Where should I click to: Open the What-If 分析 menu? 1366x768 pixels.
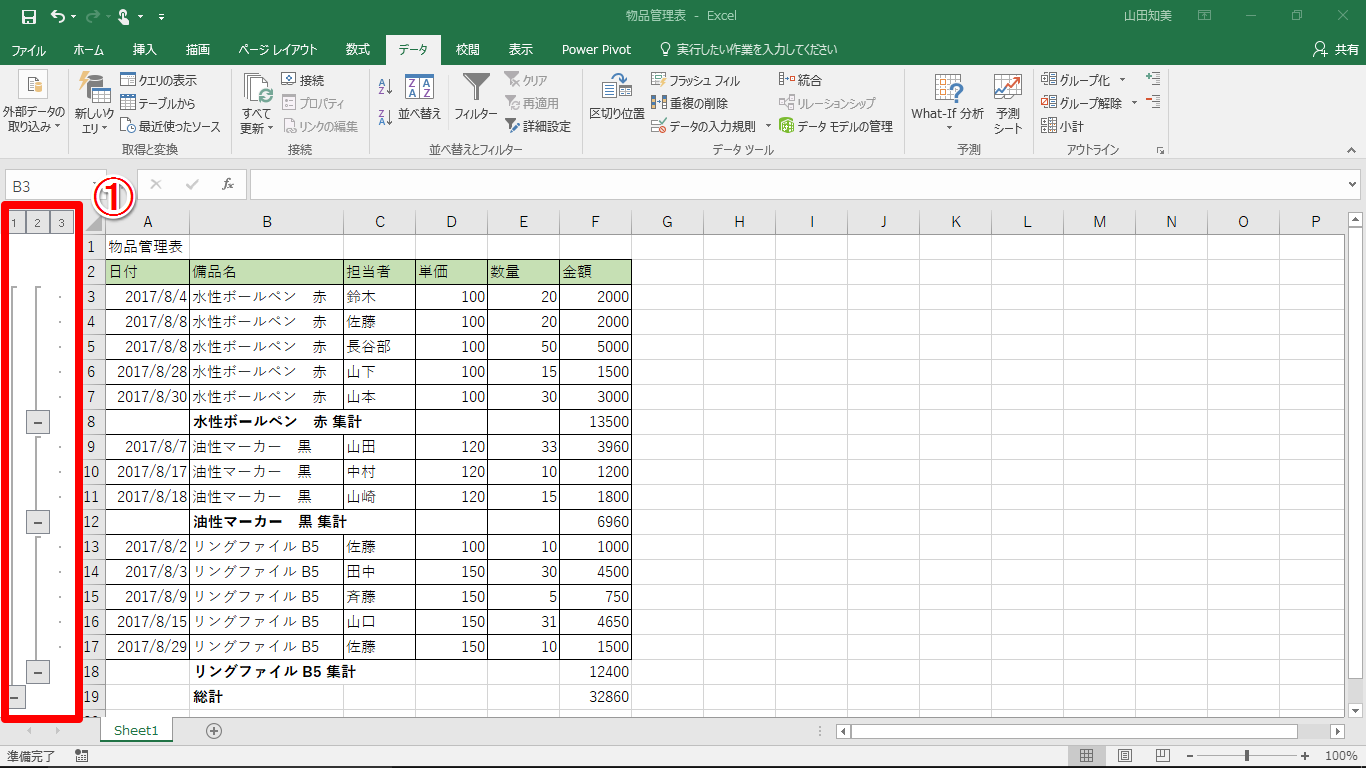click(947, 104)
